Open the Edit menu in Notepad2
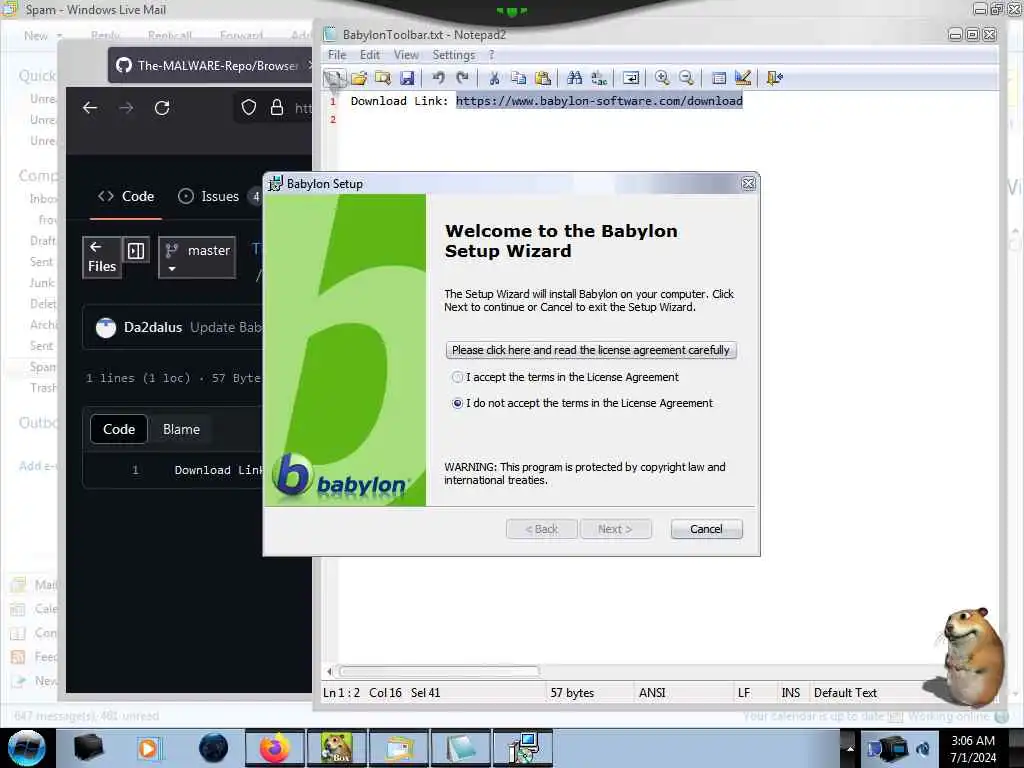The image size is (1024, 768). pos(370,55)
